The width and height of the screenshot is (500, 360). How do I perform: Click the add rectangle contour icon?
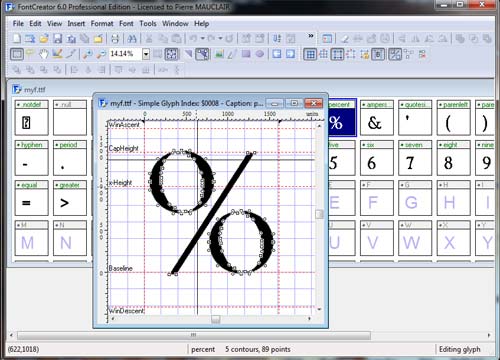tap(246, 54)
